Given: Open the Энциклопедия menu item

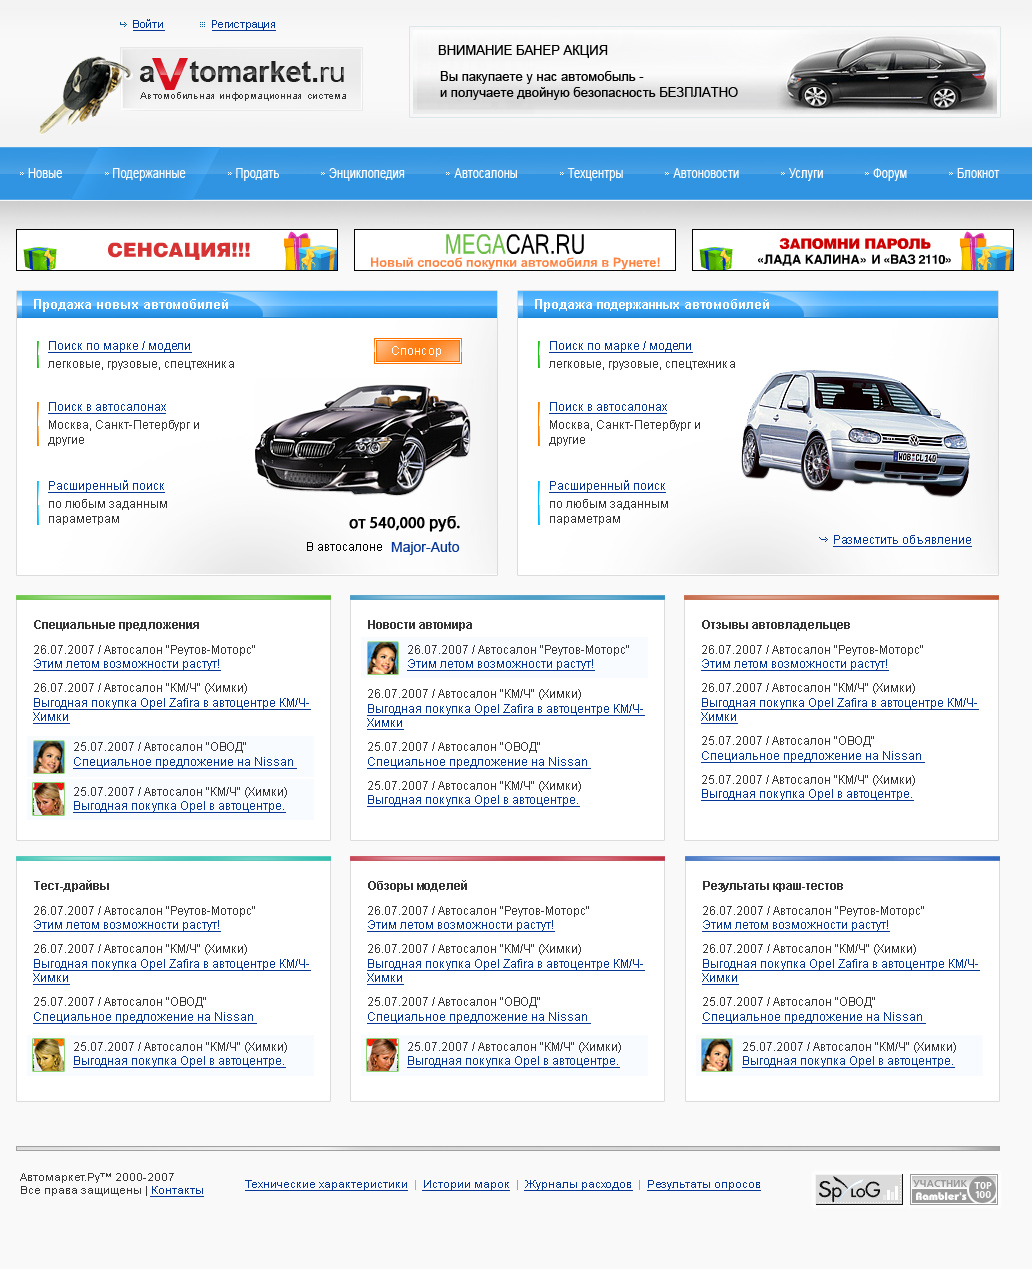Looking at the screenshot, I should click(x=367, y=173).
